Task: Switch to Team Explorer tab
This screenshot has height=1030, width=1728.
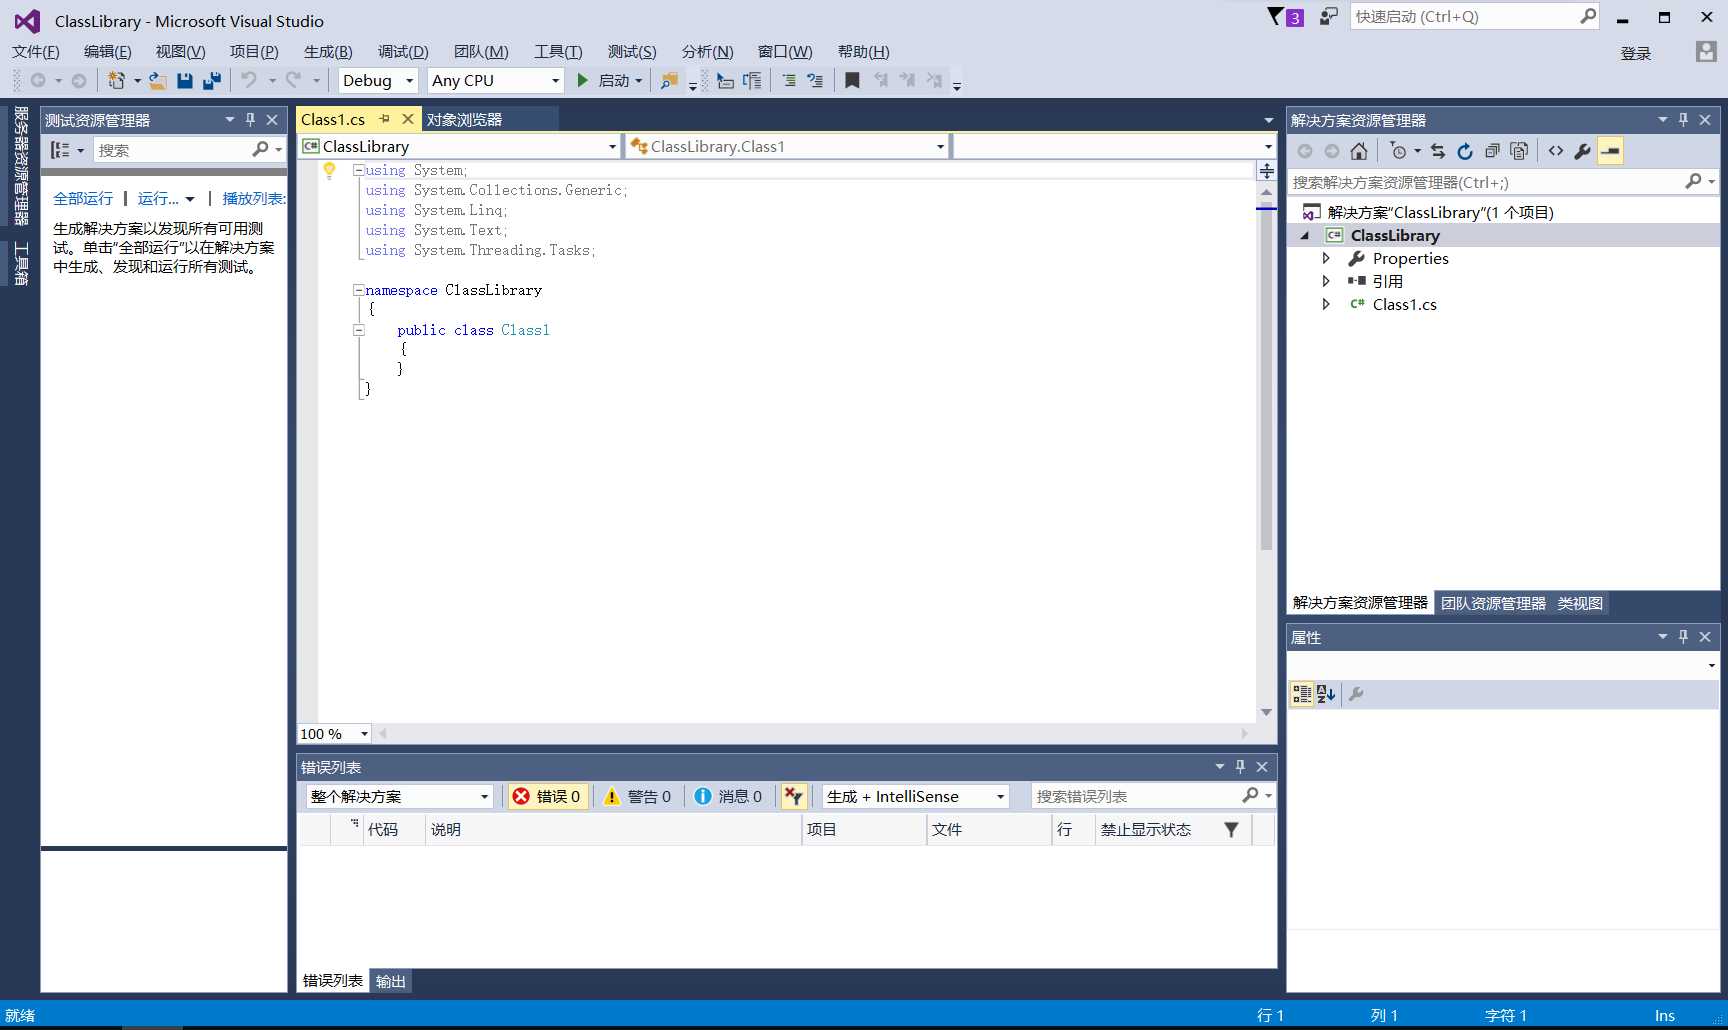Action: coord(1493,603)
